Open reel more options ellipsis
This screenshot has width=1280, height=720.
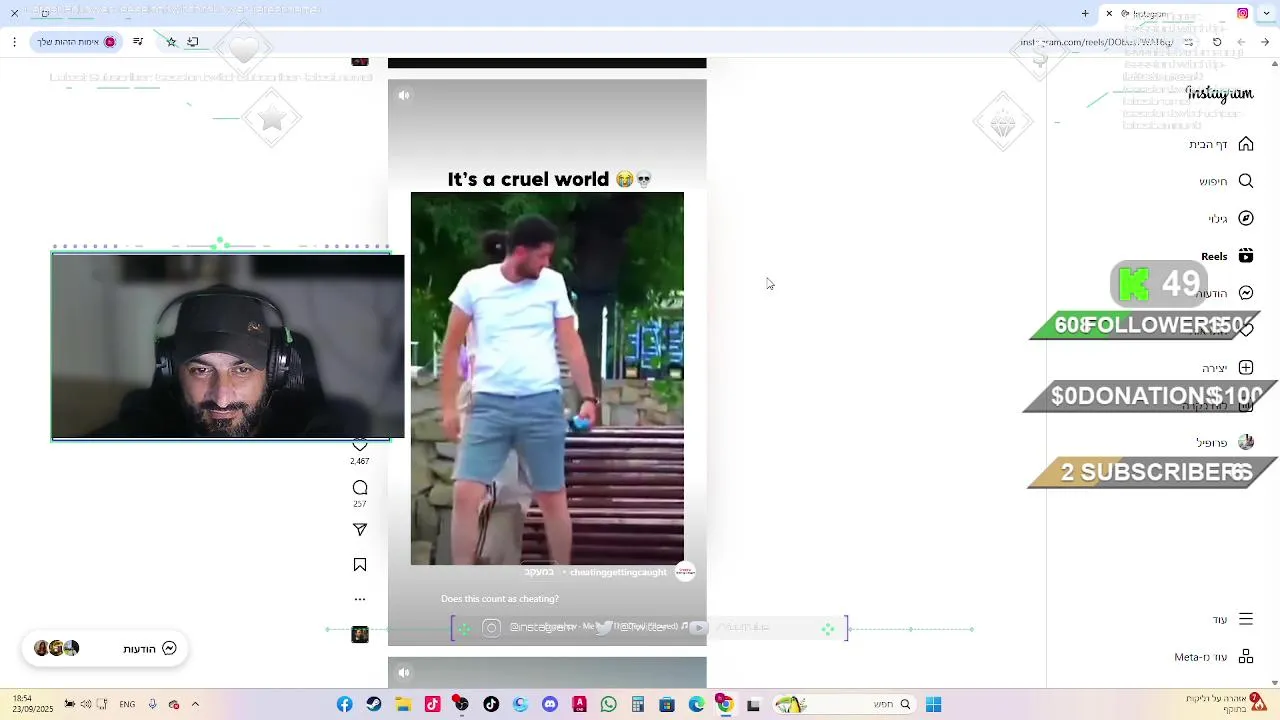(360, 600)
